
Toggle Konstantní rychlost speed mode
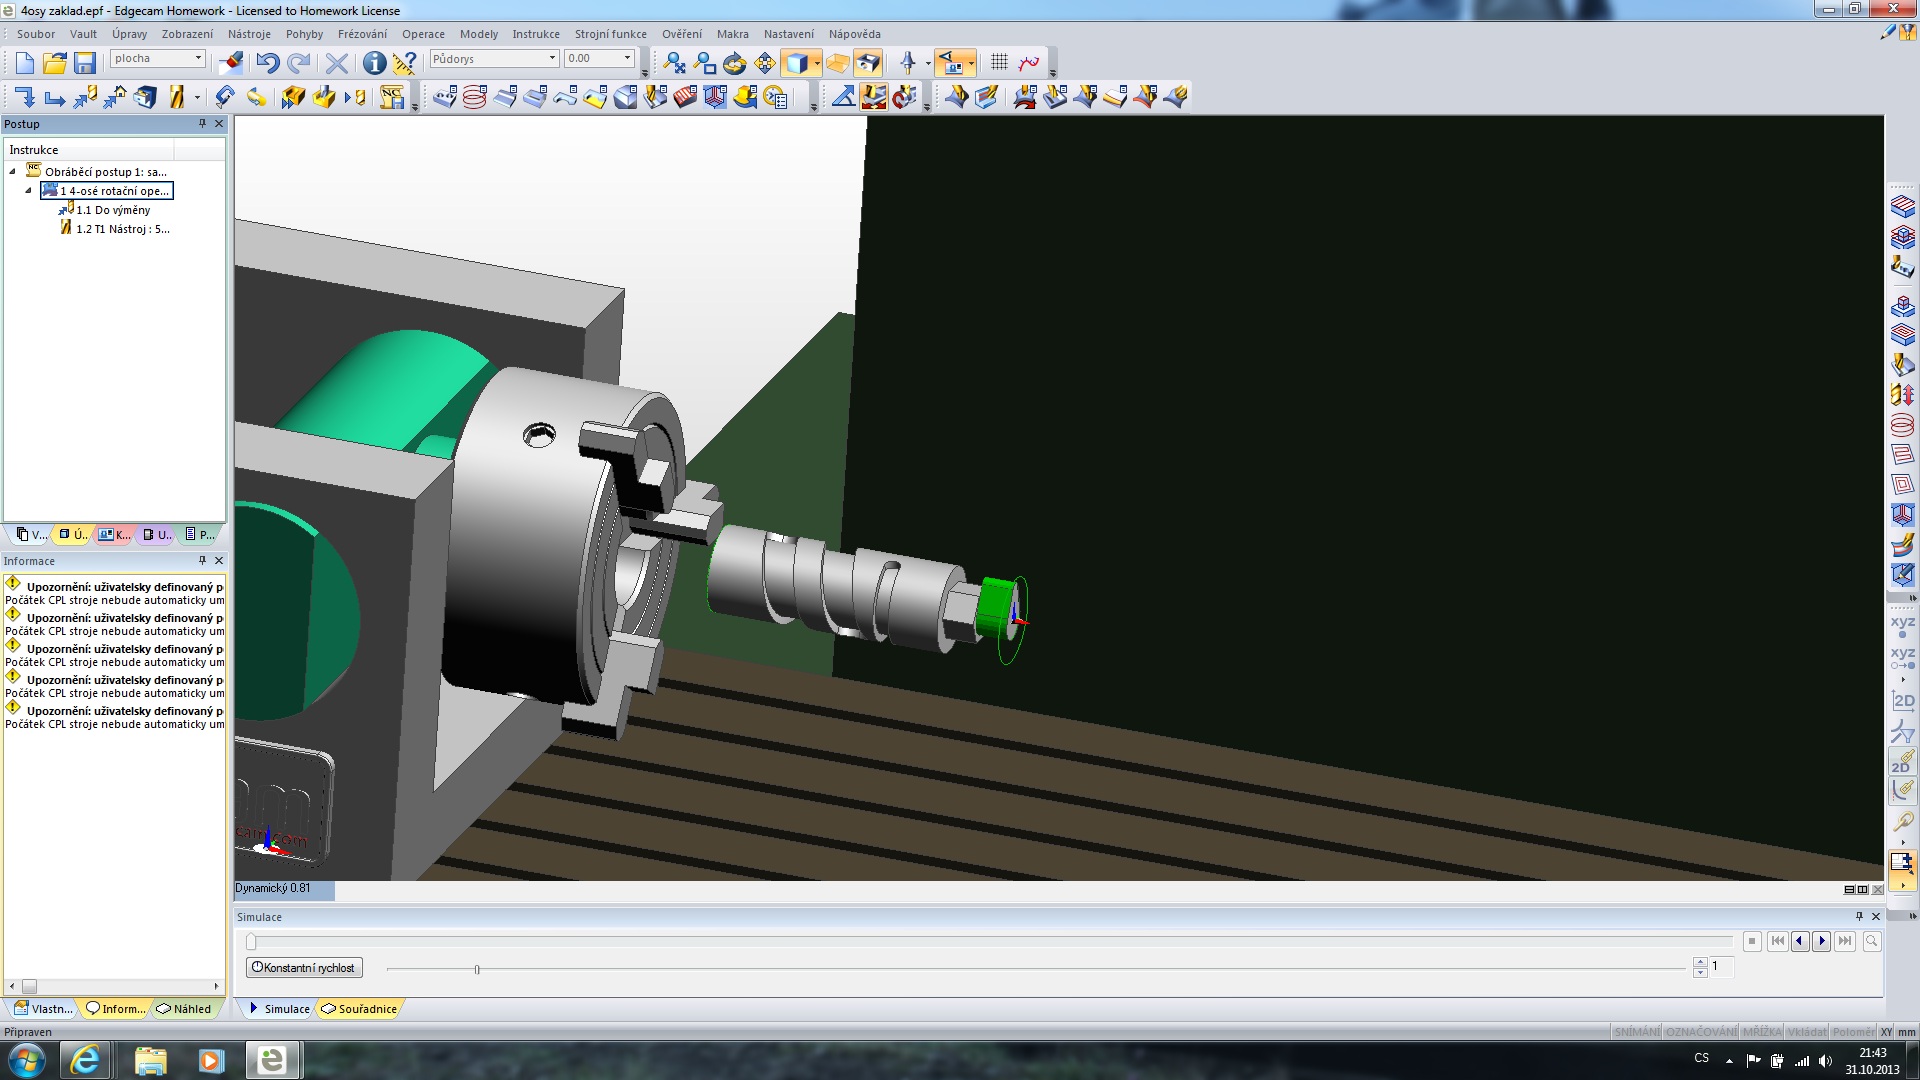304,967
